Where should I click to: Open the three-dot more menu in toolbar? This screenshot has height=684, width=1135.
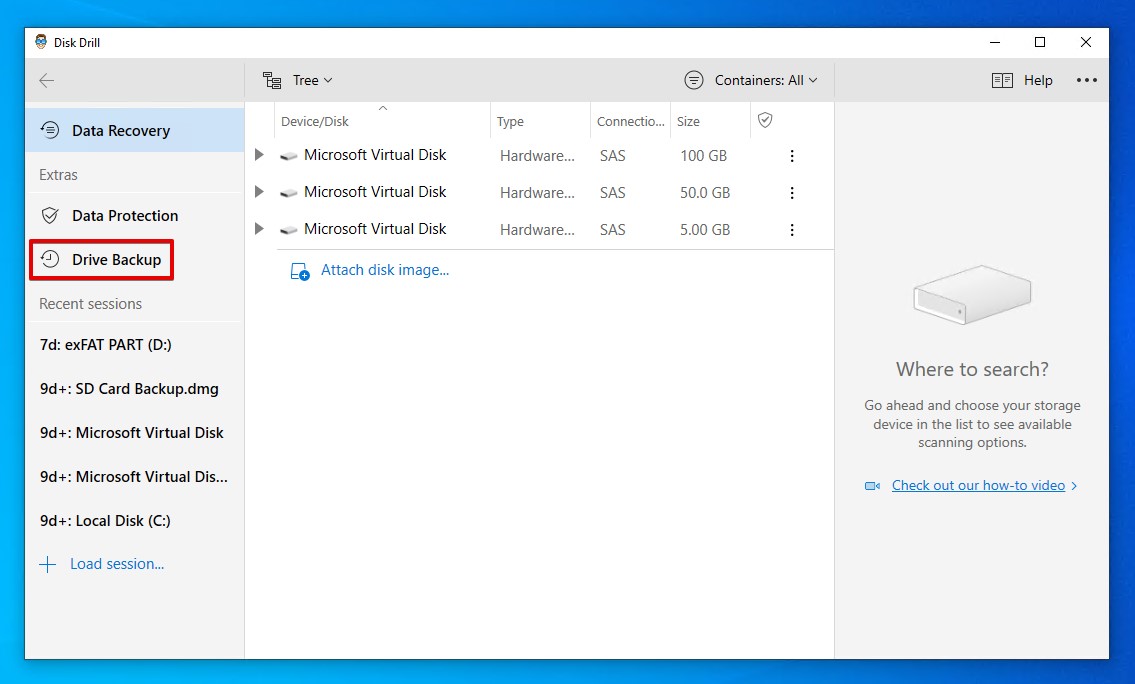[x=1087, y=80]
